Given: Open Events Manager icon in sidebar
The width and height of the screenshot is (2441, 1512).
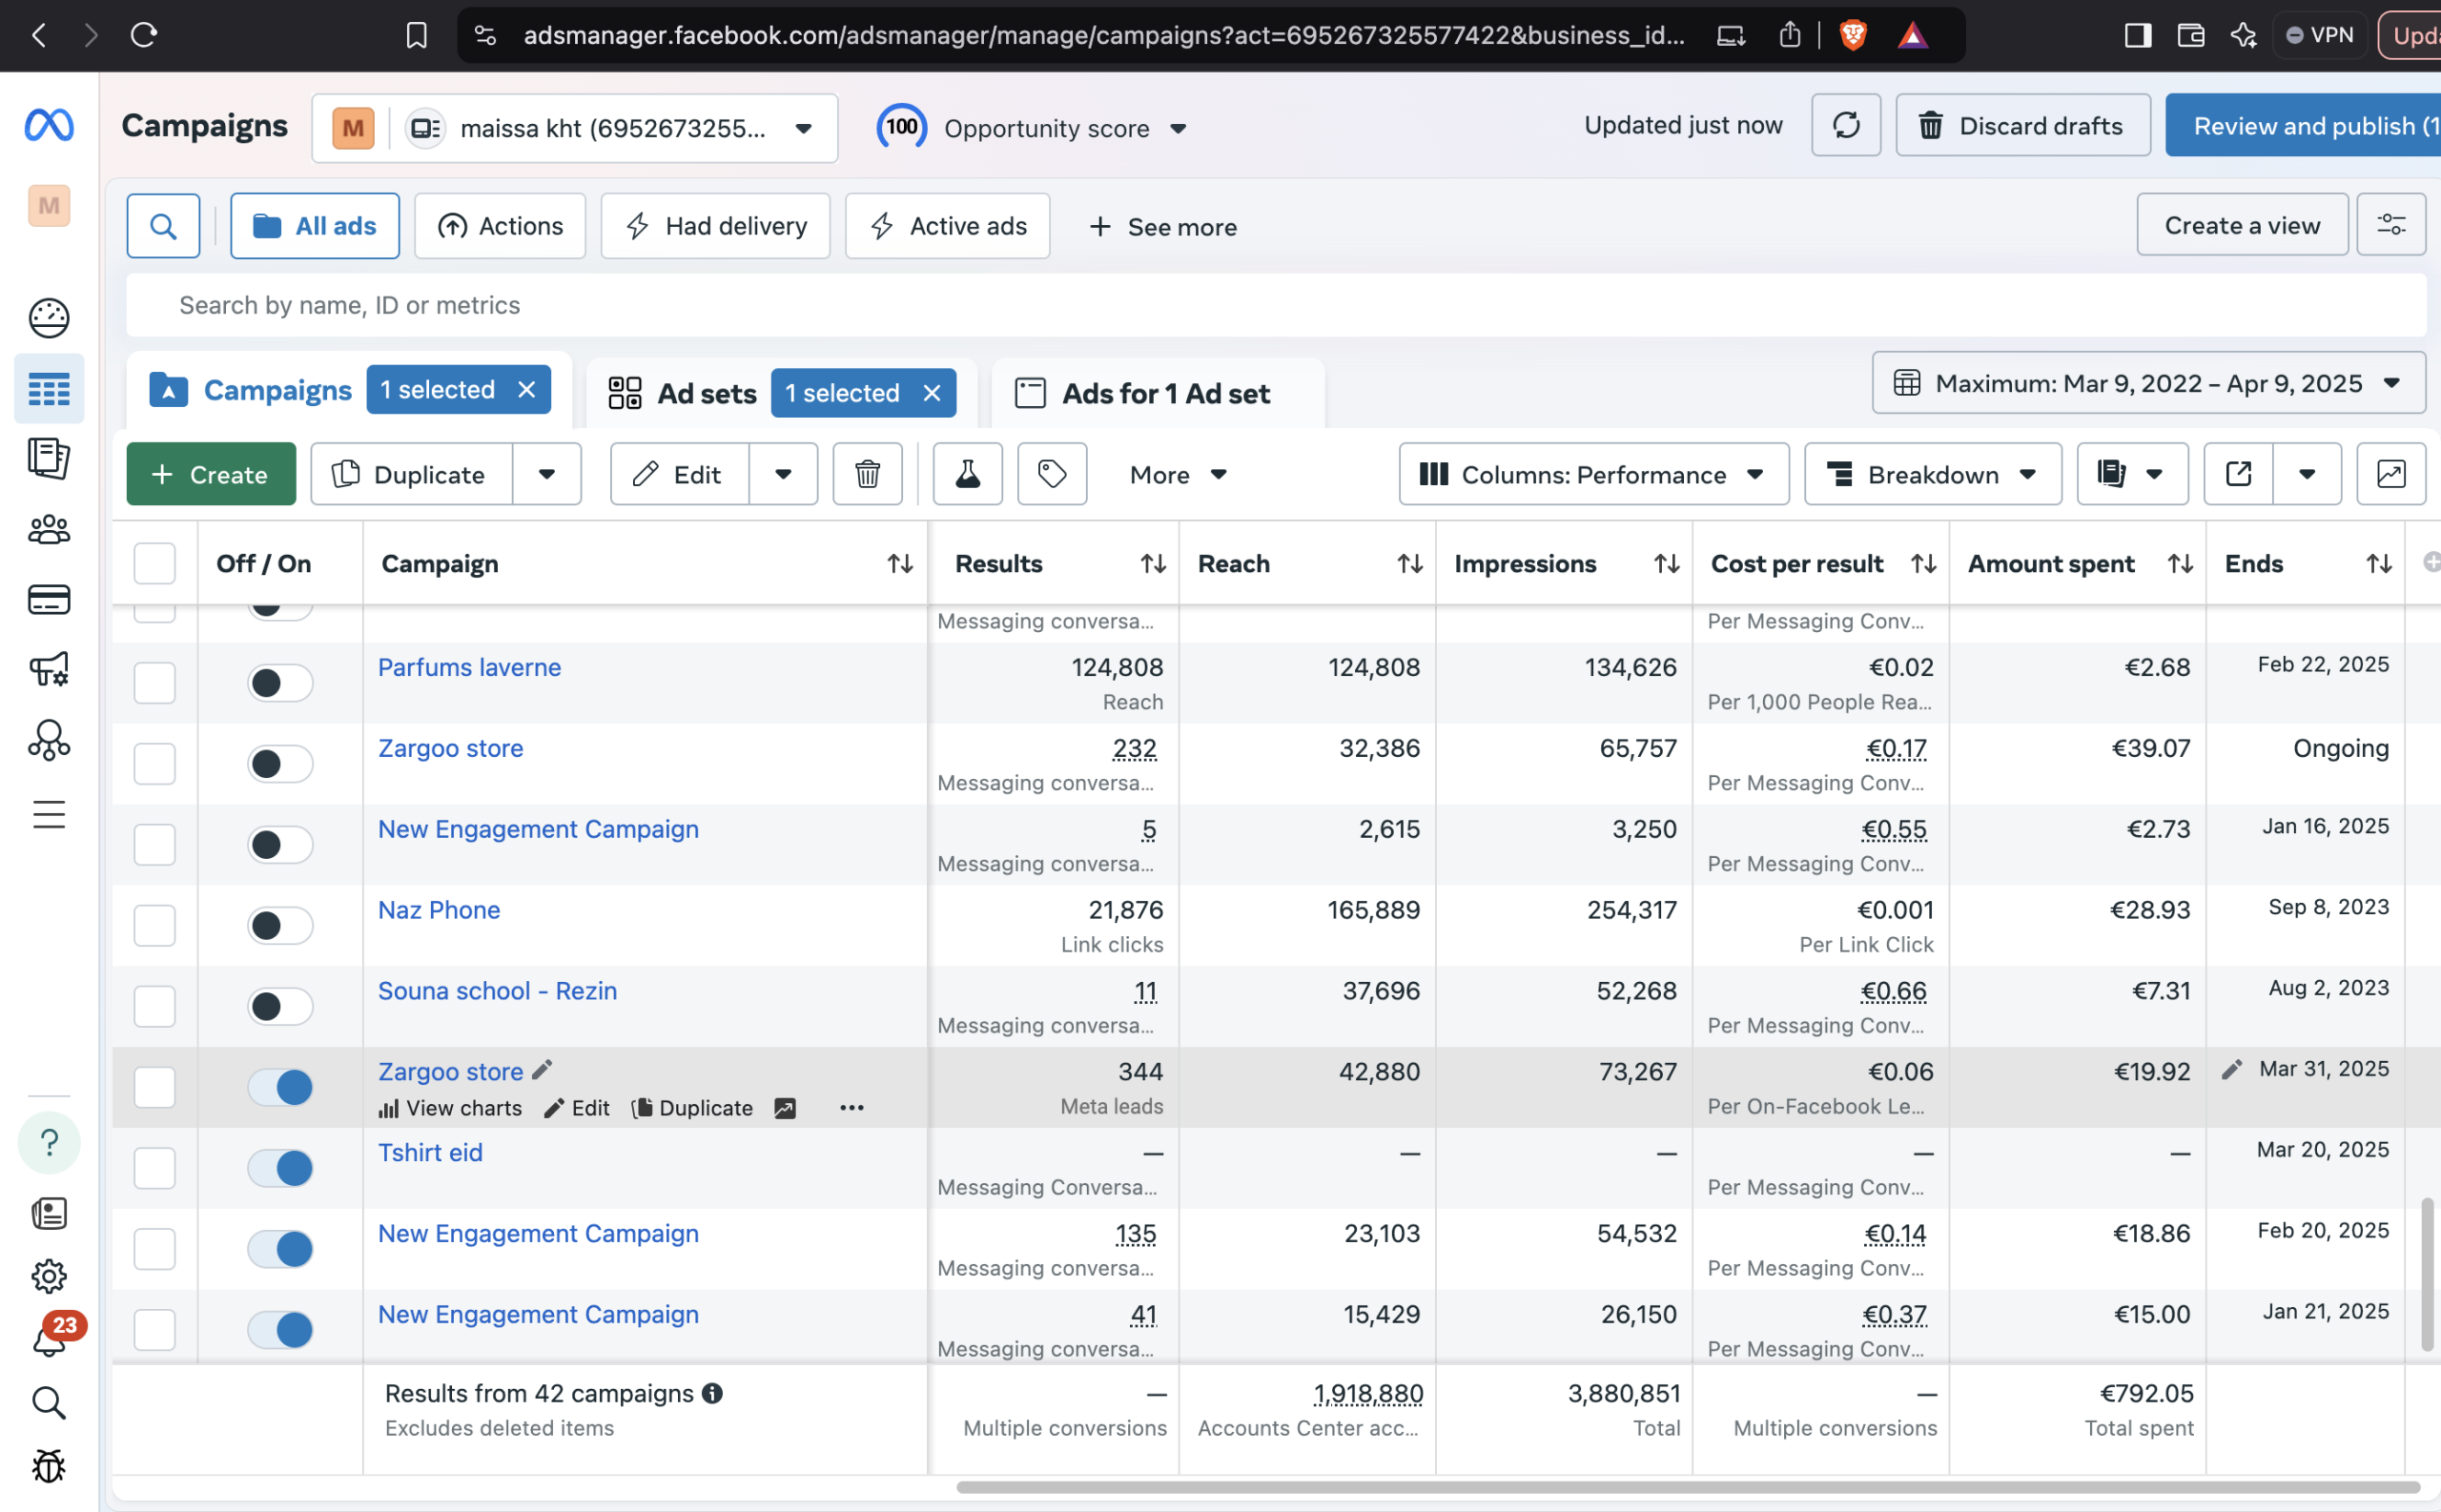Looking at the screenshot, I should (x=49, y=740).
